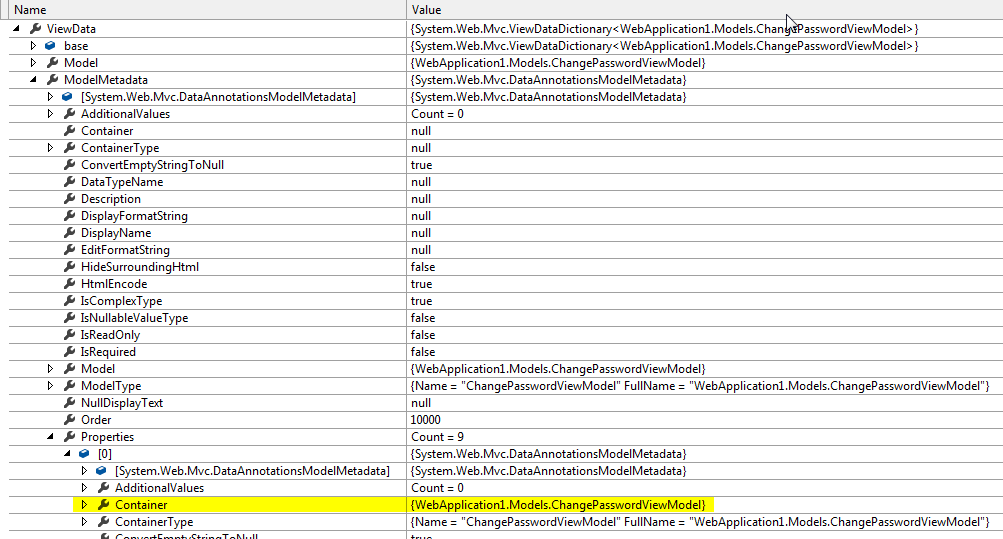
Task: Select the IsComplexType property row
Action: pos(506,301)
